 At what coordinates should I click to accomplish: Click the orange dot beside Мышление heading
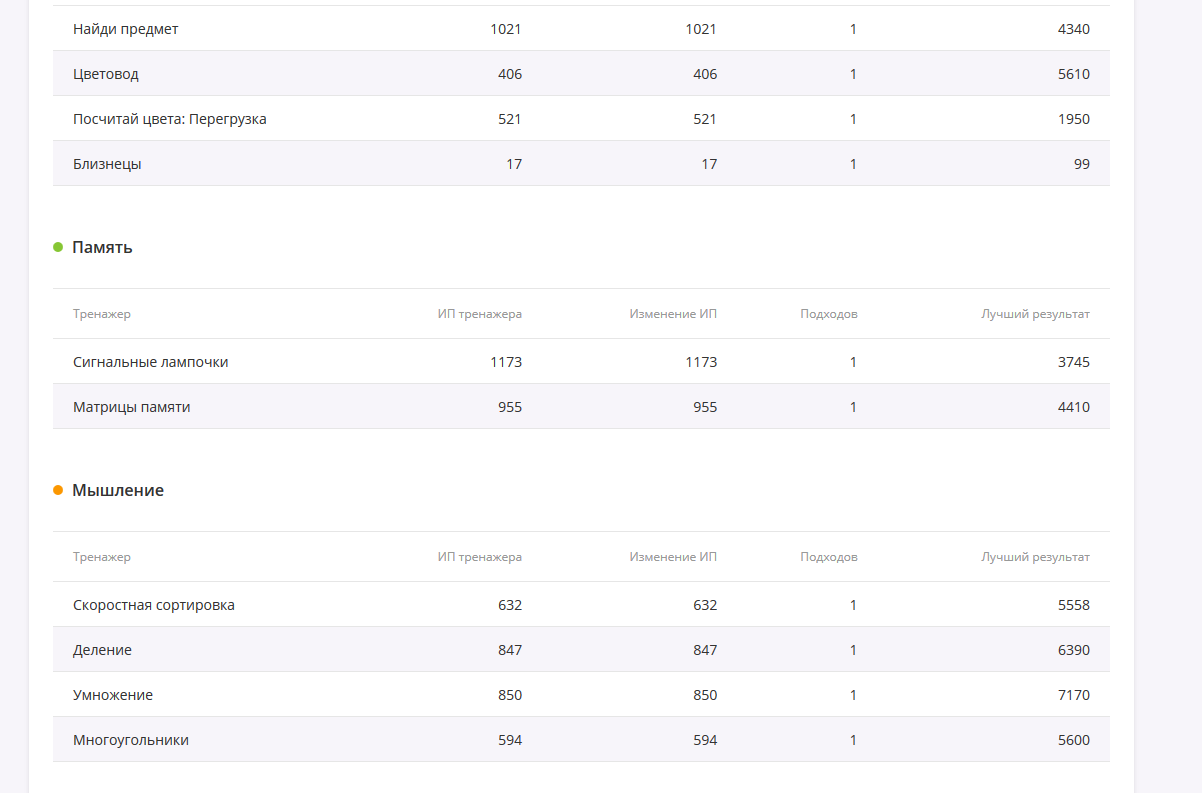[x=58, y=490]
